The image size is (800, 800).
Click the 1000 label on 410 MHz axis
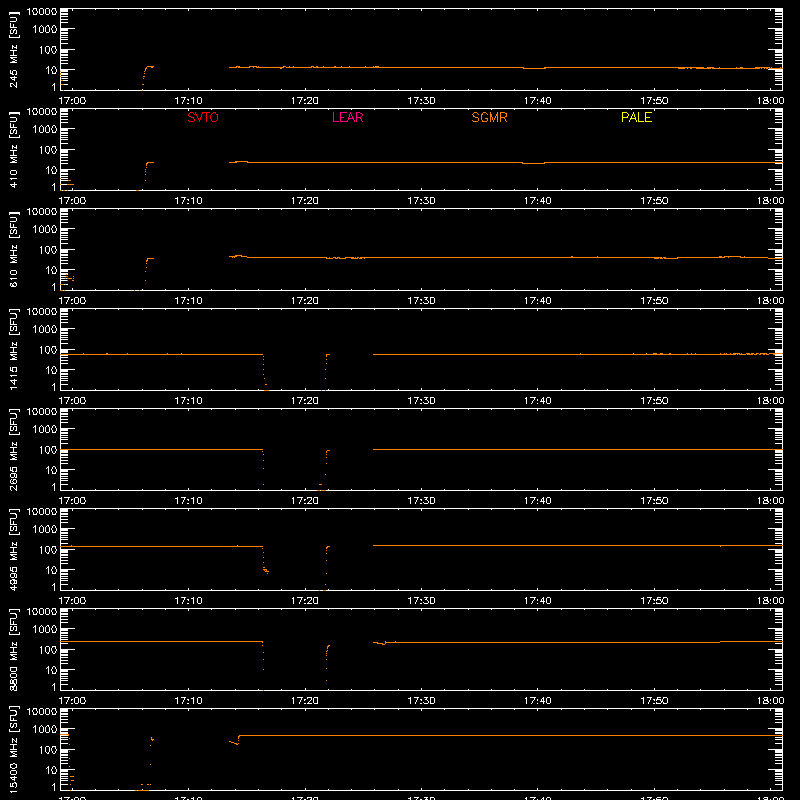[x=45, y=130]
